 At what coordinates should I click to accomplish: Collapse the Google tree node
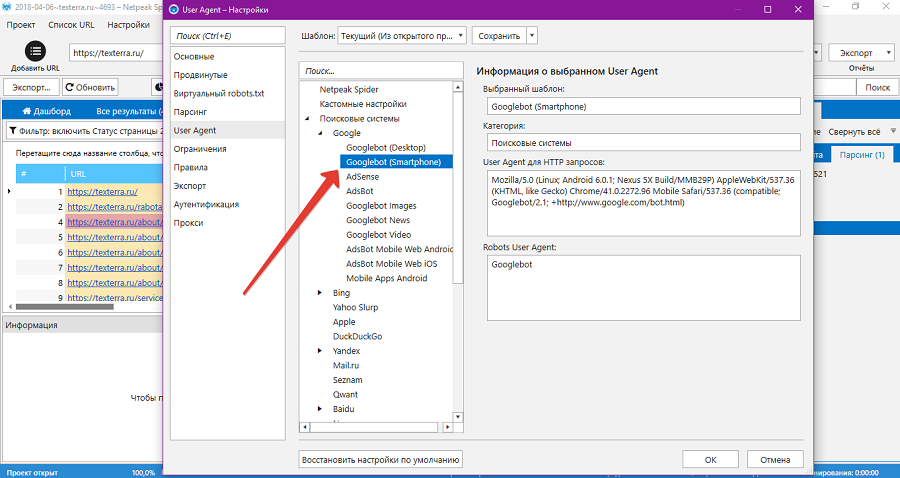(320, 133)
